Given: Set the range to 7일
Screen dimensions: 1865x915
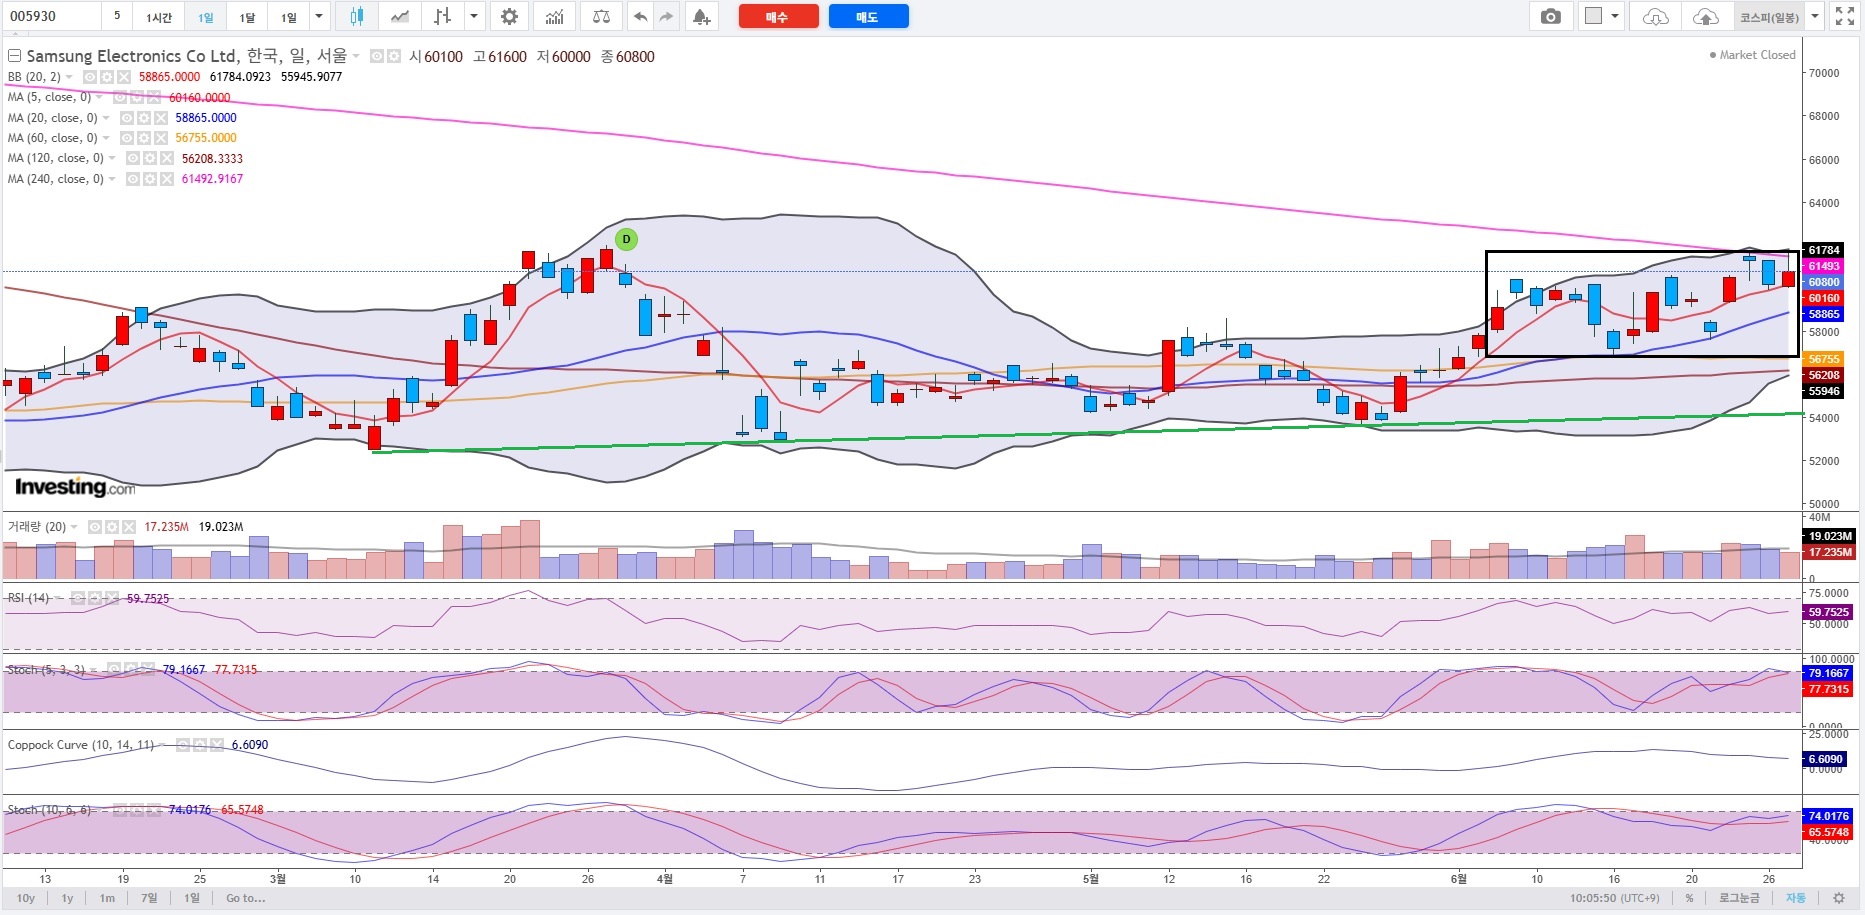Looking at the screenshot, I should click(149, 898).
